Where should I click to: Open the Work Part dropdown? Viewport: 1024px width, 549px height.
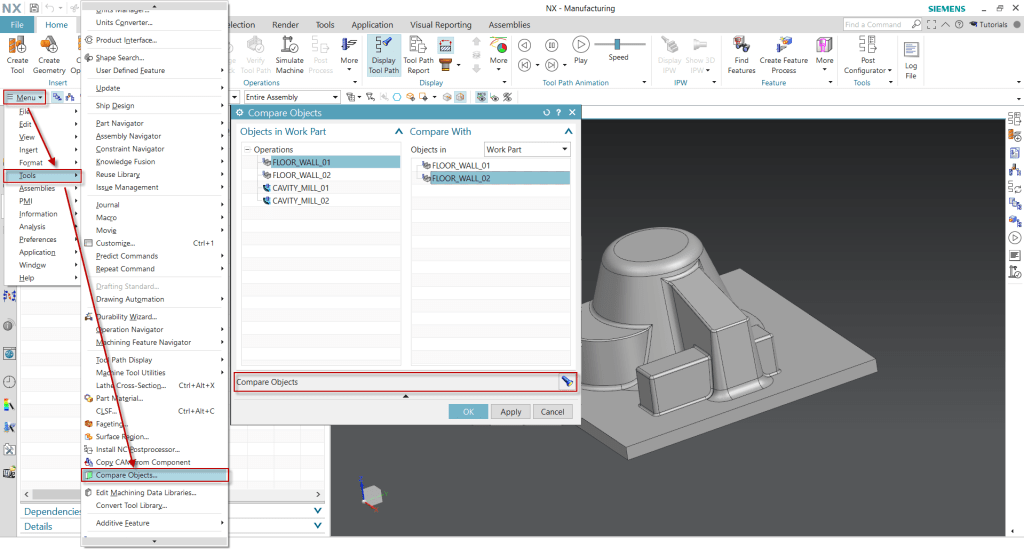tap(527, 149)
